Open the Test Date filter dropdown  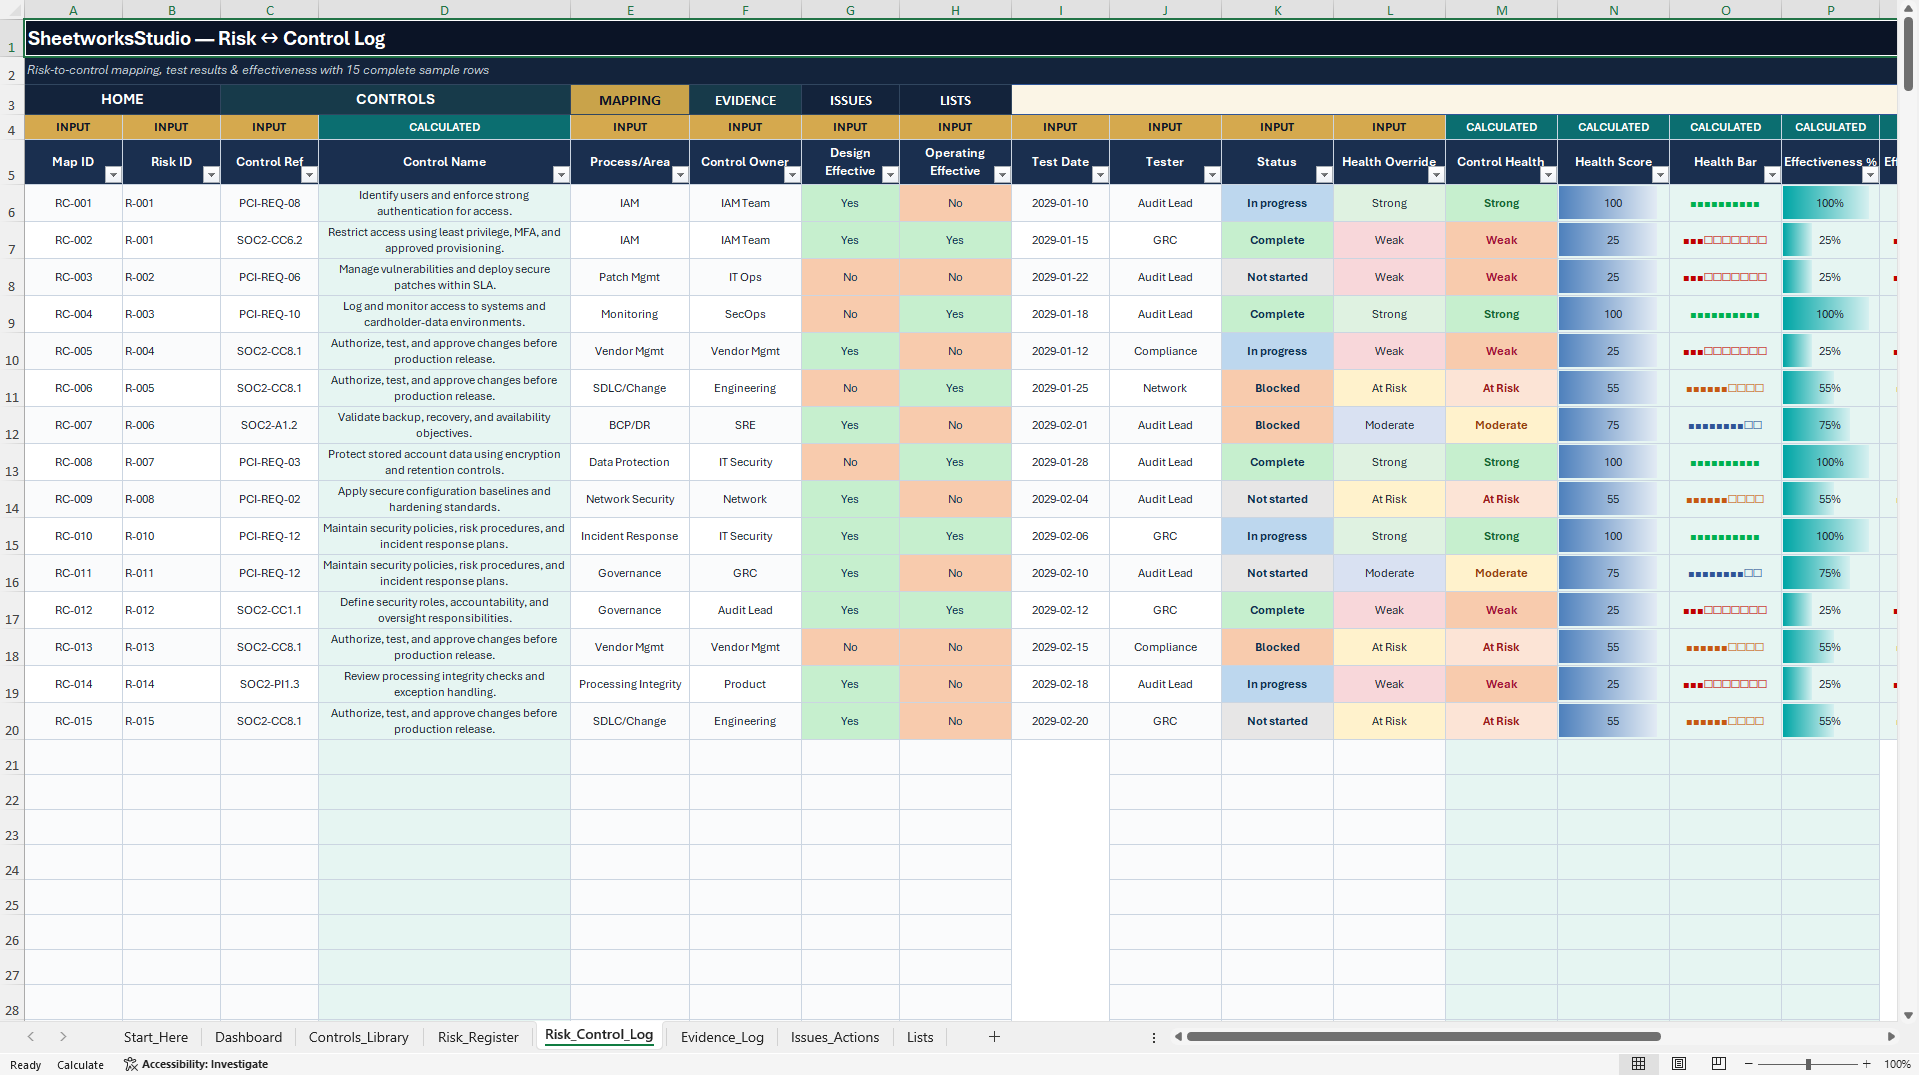(x=1100, y=175)
